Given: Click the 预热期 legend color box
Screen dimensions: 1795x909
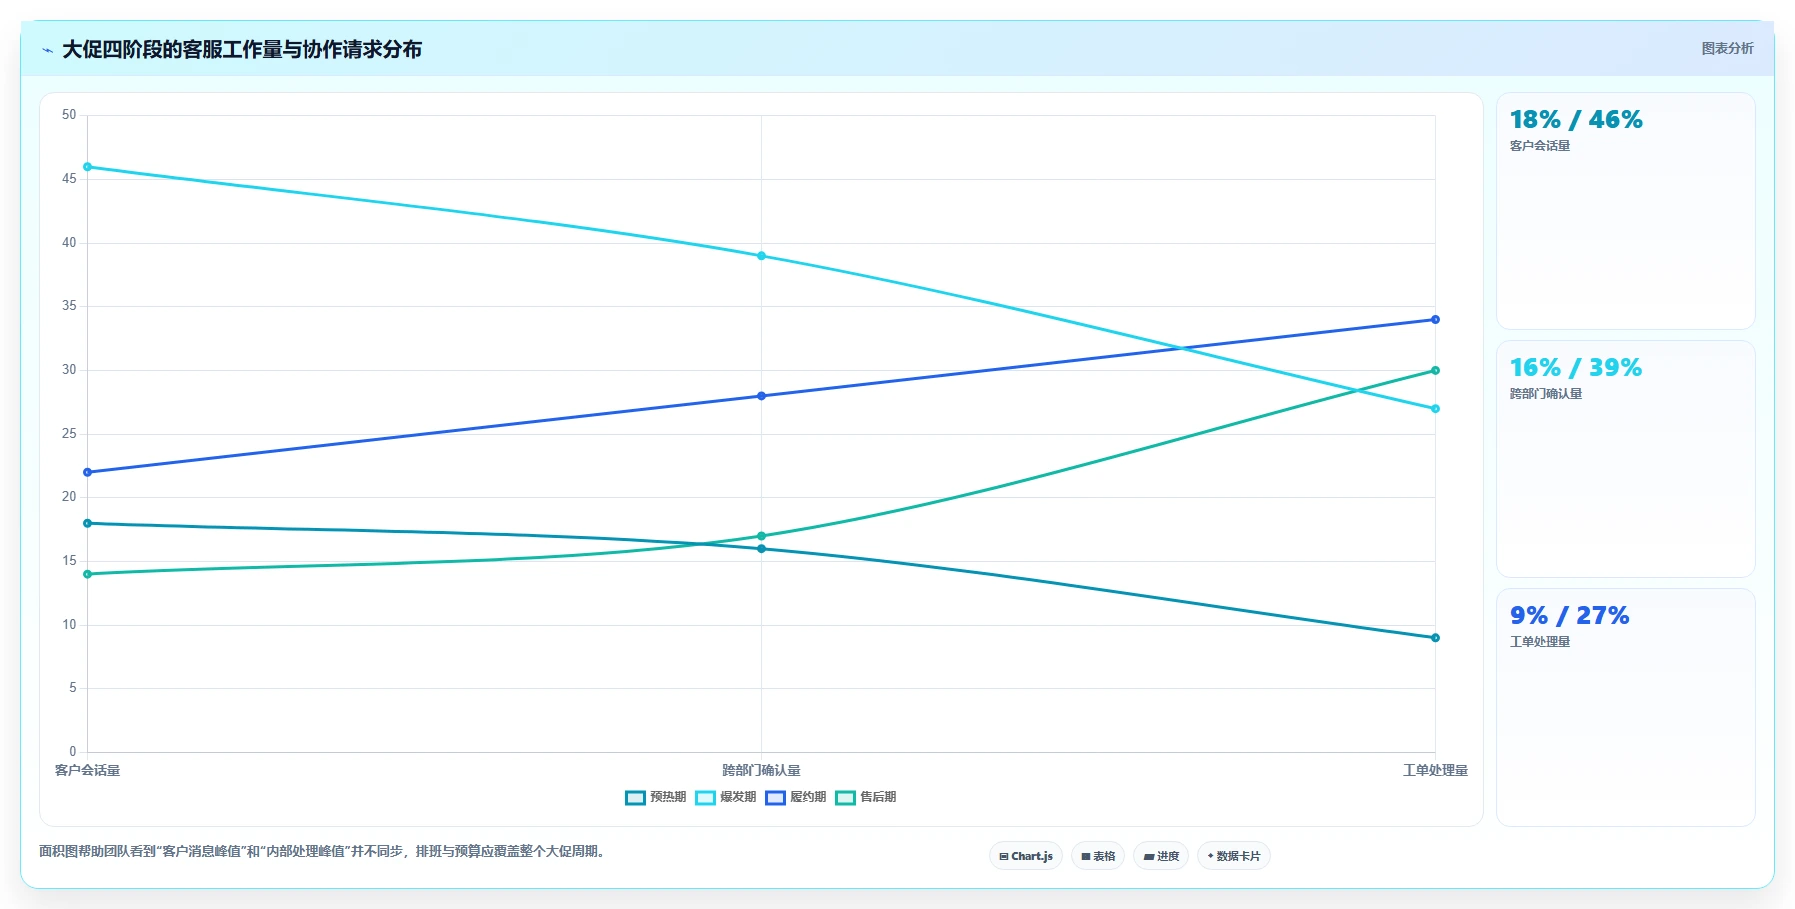Looking at the screenshot, I should (x=635, y=798).
